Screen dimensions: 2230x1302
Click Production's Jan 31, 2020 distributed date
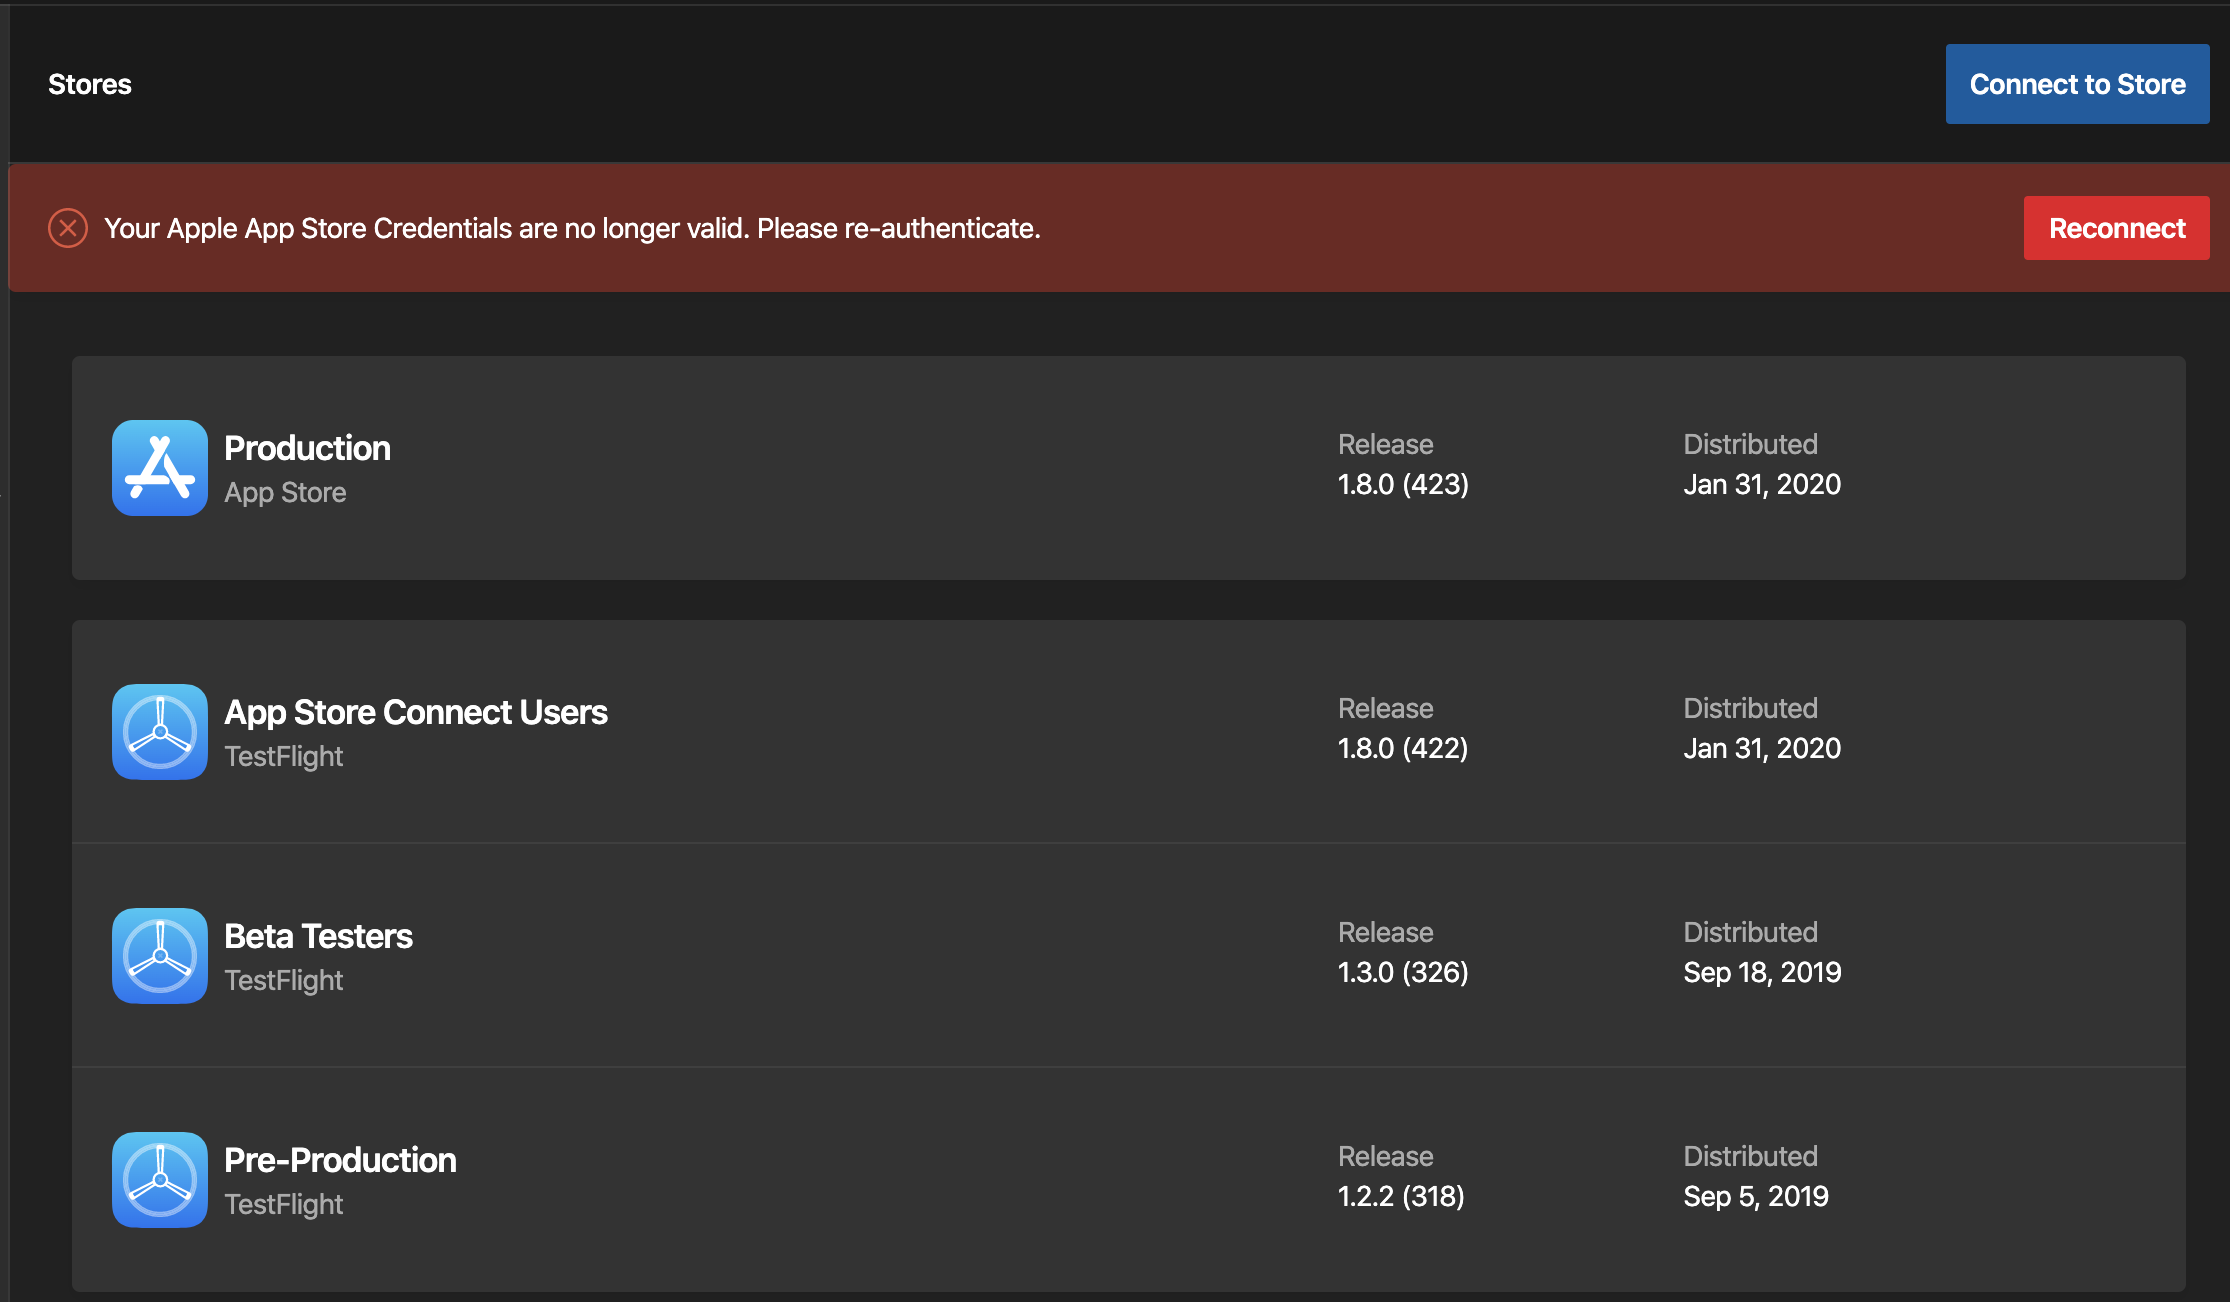click(1762, 484)
